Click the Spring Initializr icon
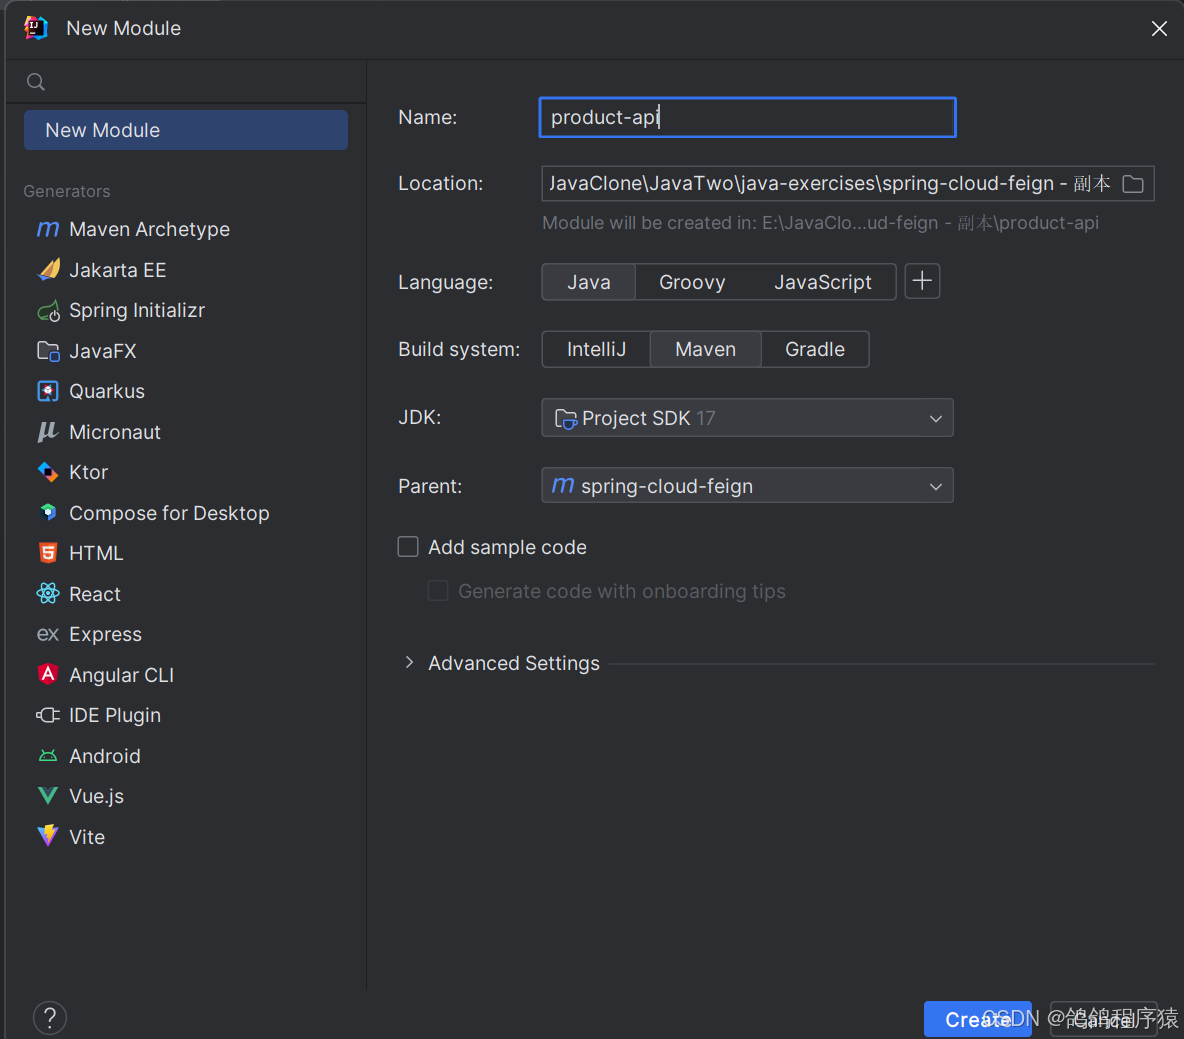This screenshot has height=1039, width=1184. coord(48,310)
